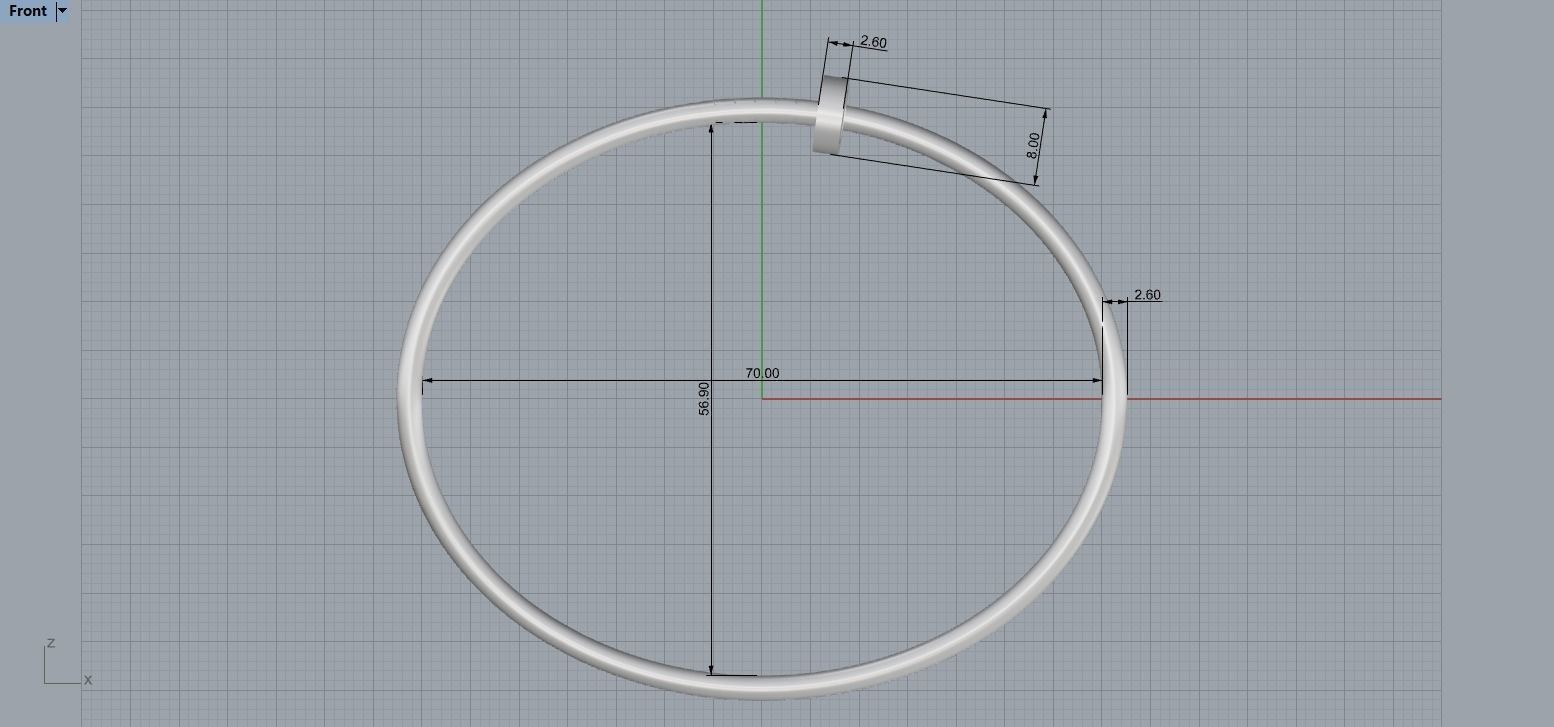Click the small cylindrical clasp on ring
The height and width of the screenshot is (727, 1554).
(x=829, y=115)
